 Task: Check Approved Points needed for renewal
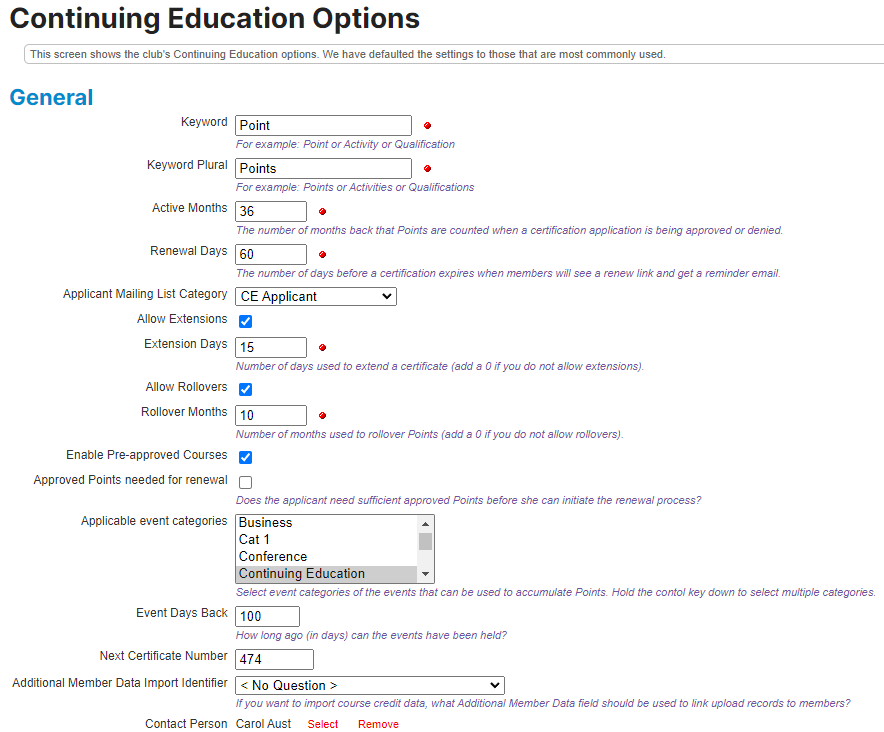pos(244,481)
